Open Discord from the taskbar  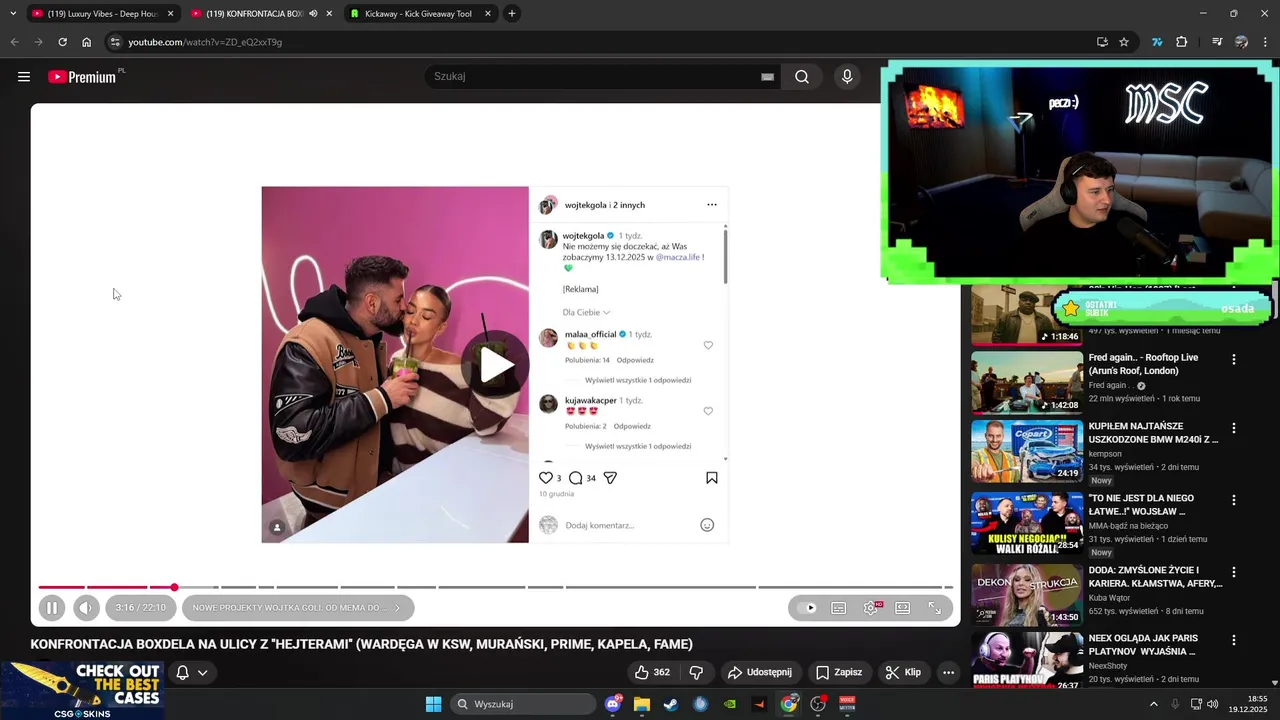click(613, 704)
